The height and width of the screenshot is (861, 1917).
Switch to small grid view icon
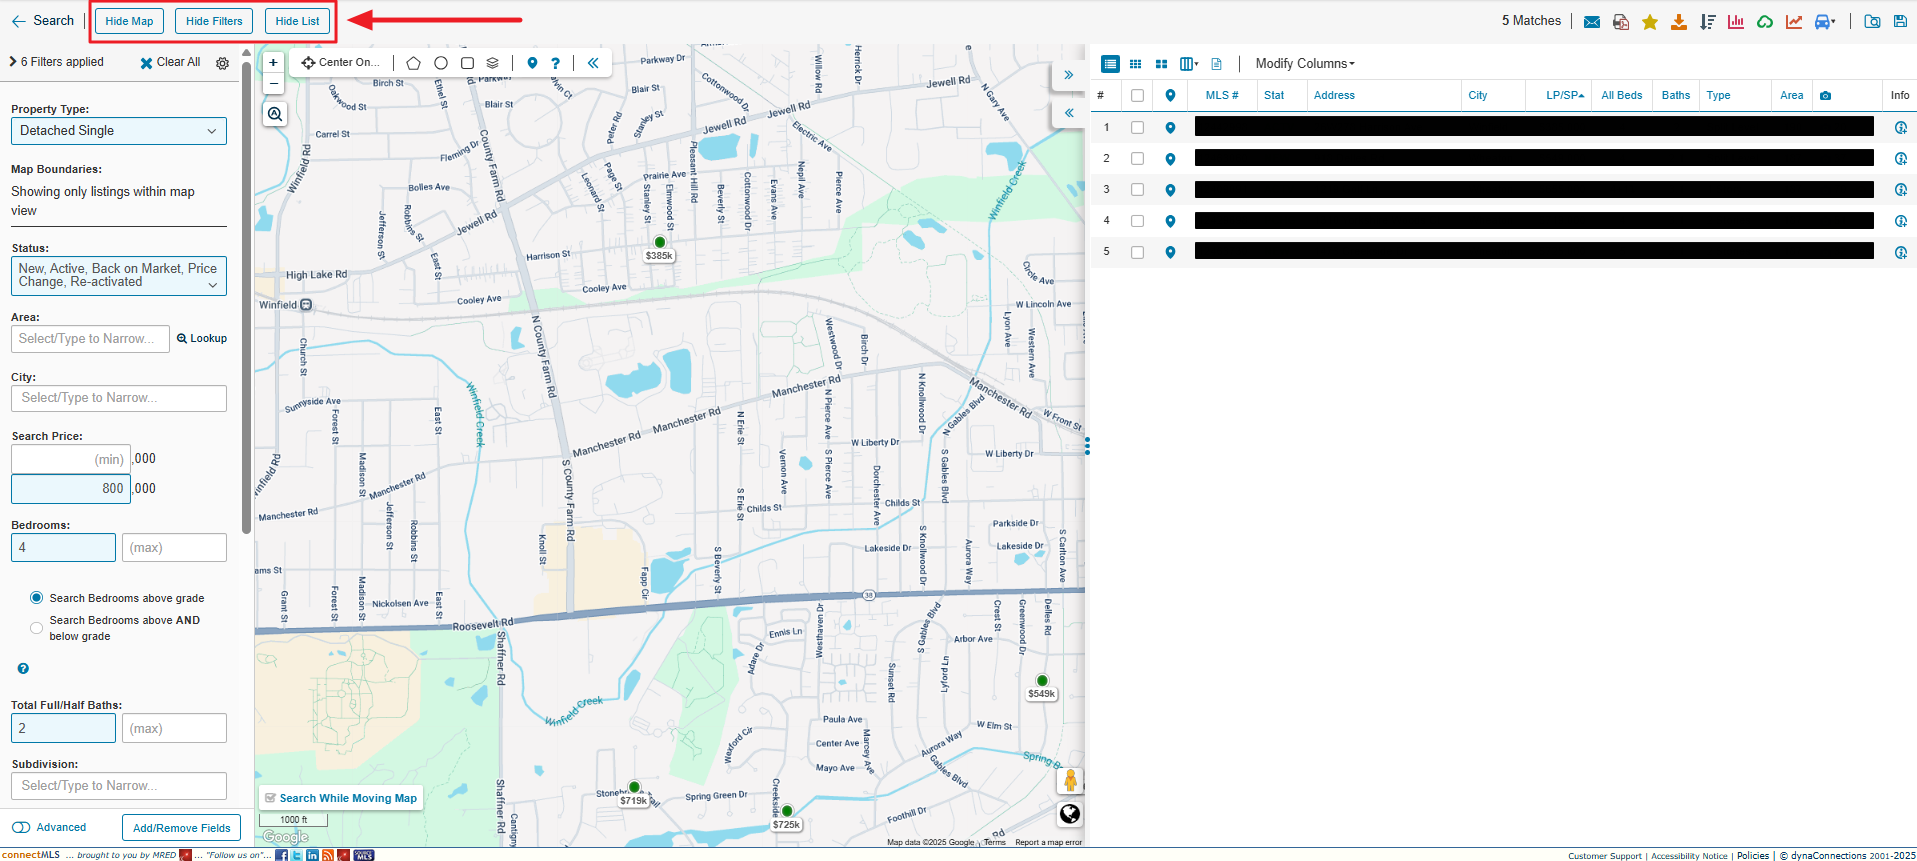[x=1136, y=64]
